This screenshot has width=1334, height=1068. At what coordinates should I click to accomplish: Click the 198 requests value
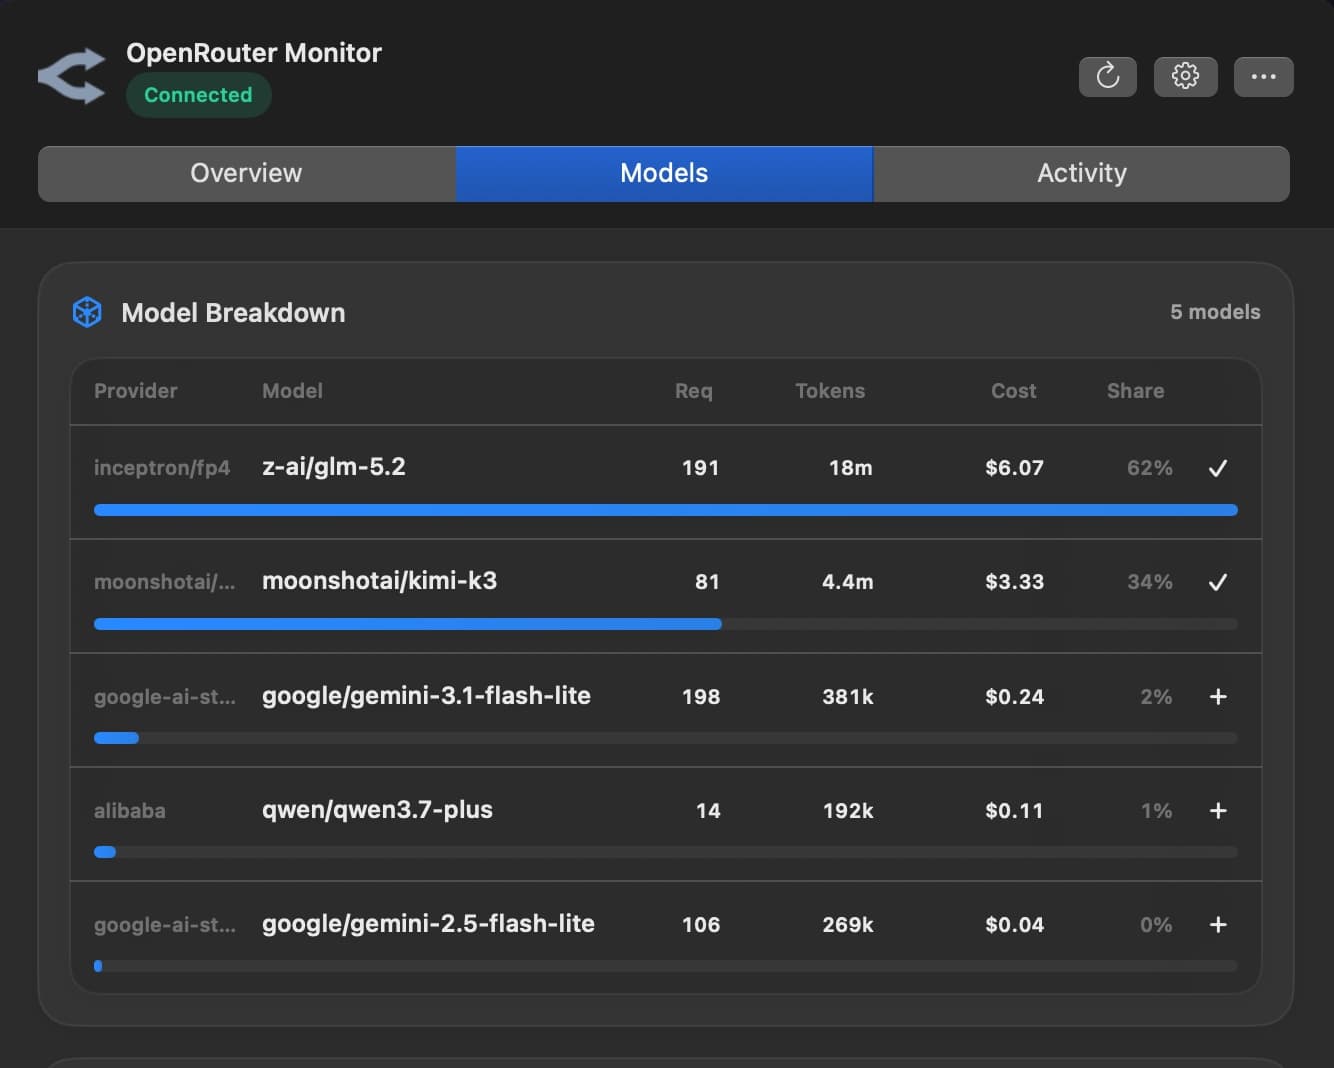click(700, 697)
